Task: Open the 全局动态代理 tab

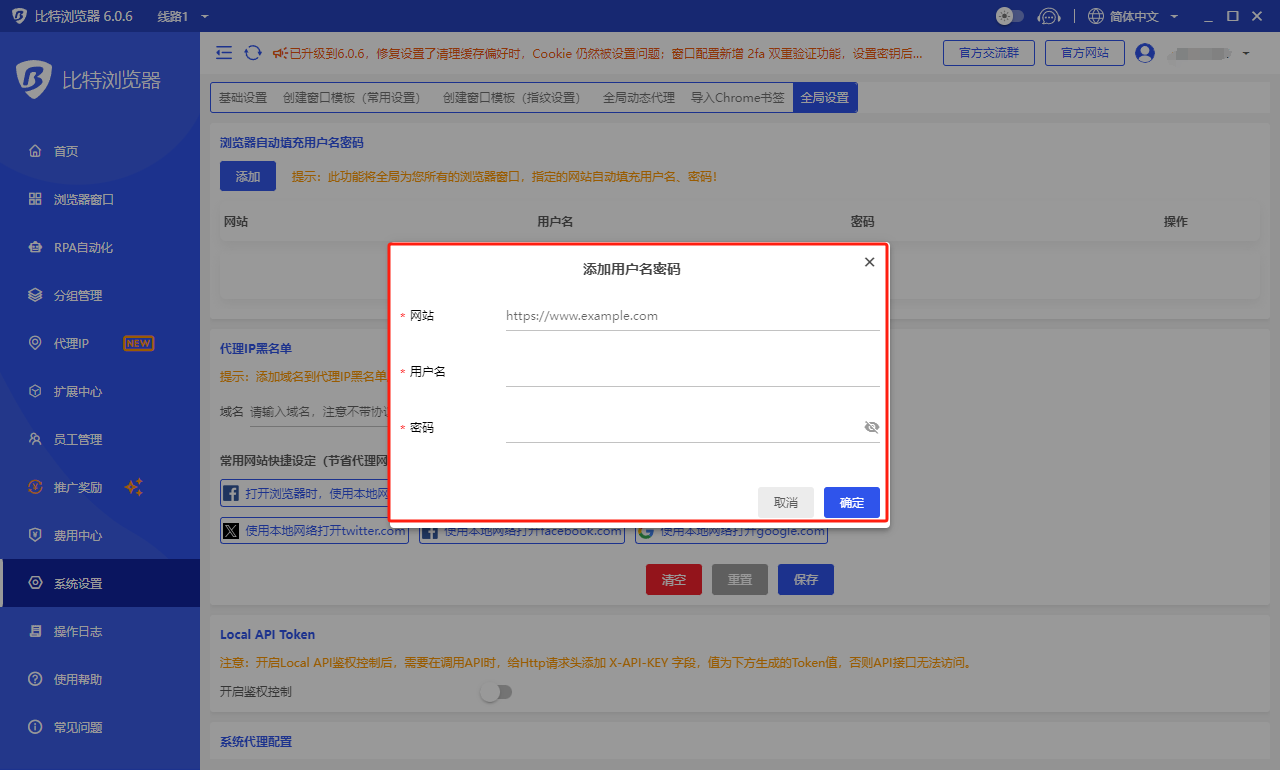Action: pos(639,97)
